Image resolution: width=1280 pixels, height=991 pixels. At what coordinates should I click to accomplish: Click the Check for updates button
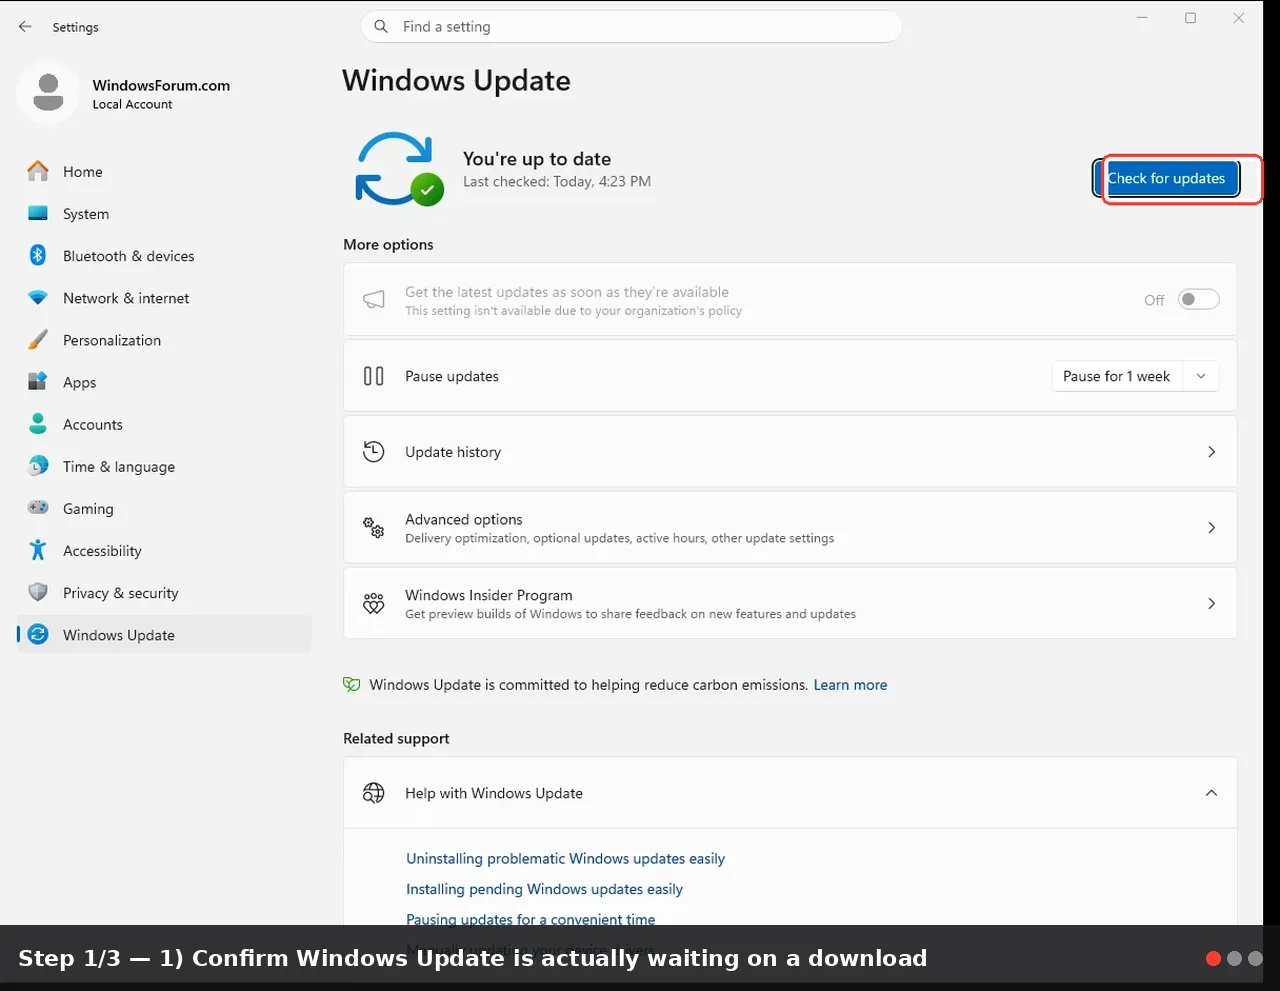tap(1167, 179)
